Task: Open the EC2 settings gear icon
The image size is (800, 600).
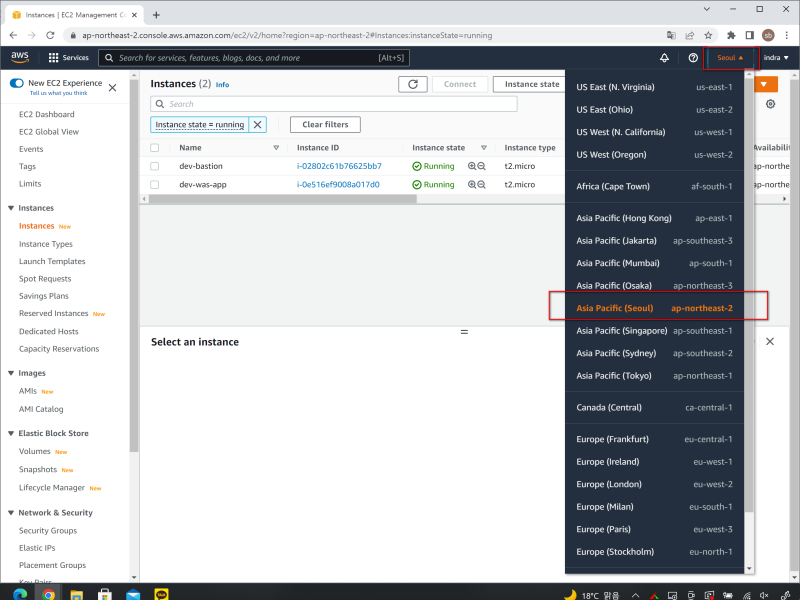Action: pos(769,103)
